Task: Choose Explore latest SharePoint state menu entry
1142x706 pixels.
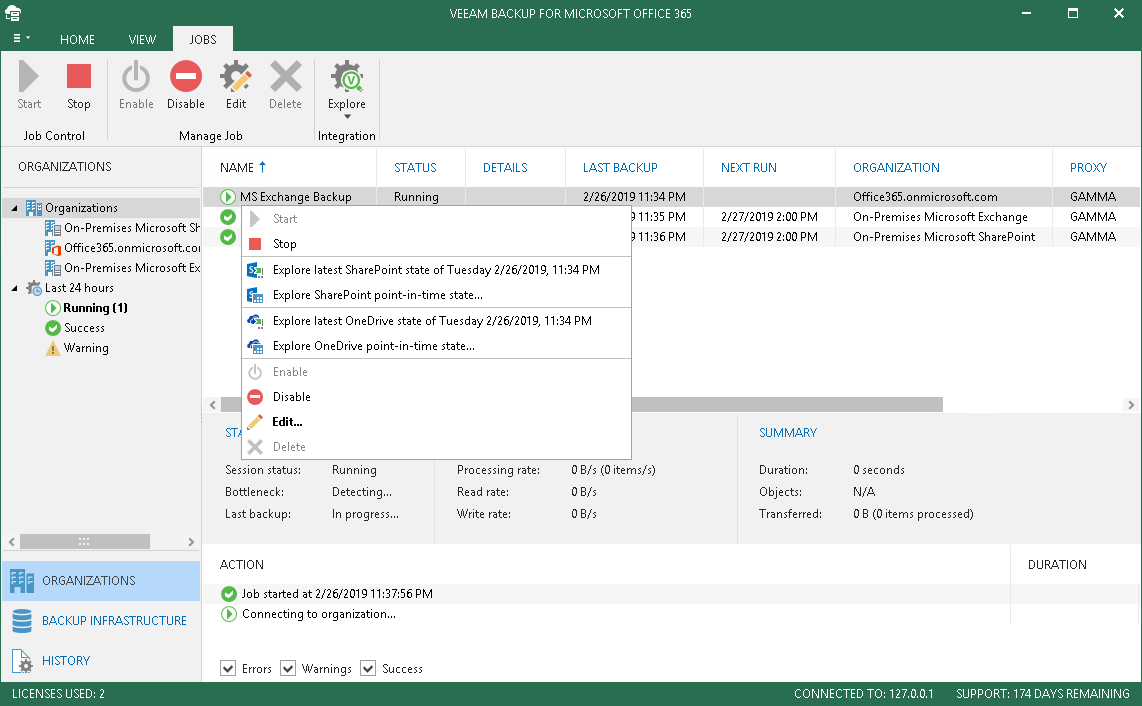Action: tap(436, 270)
